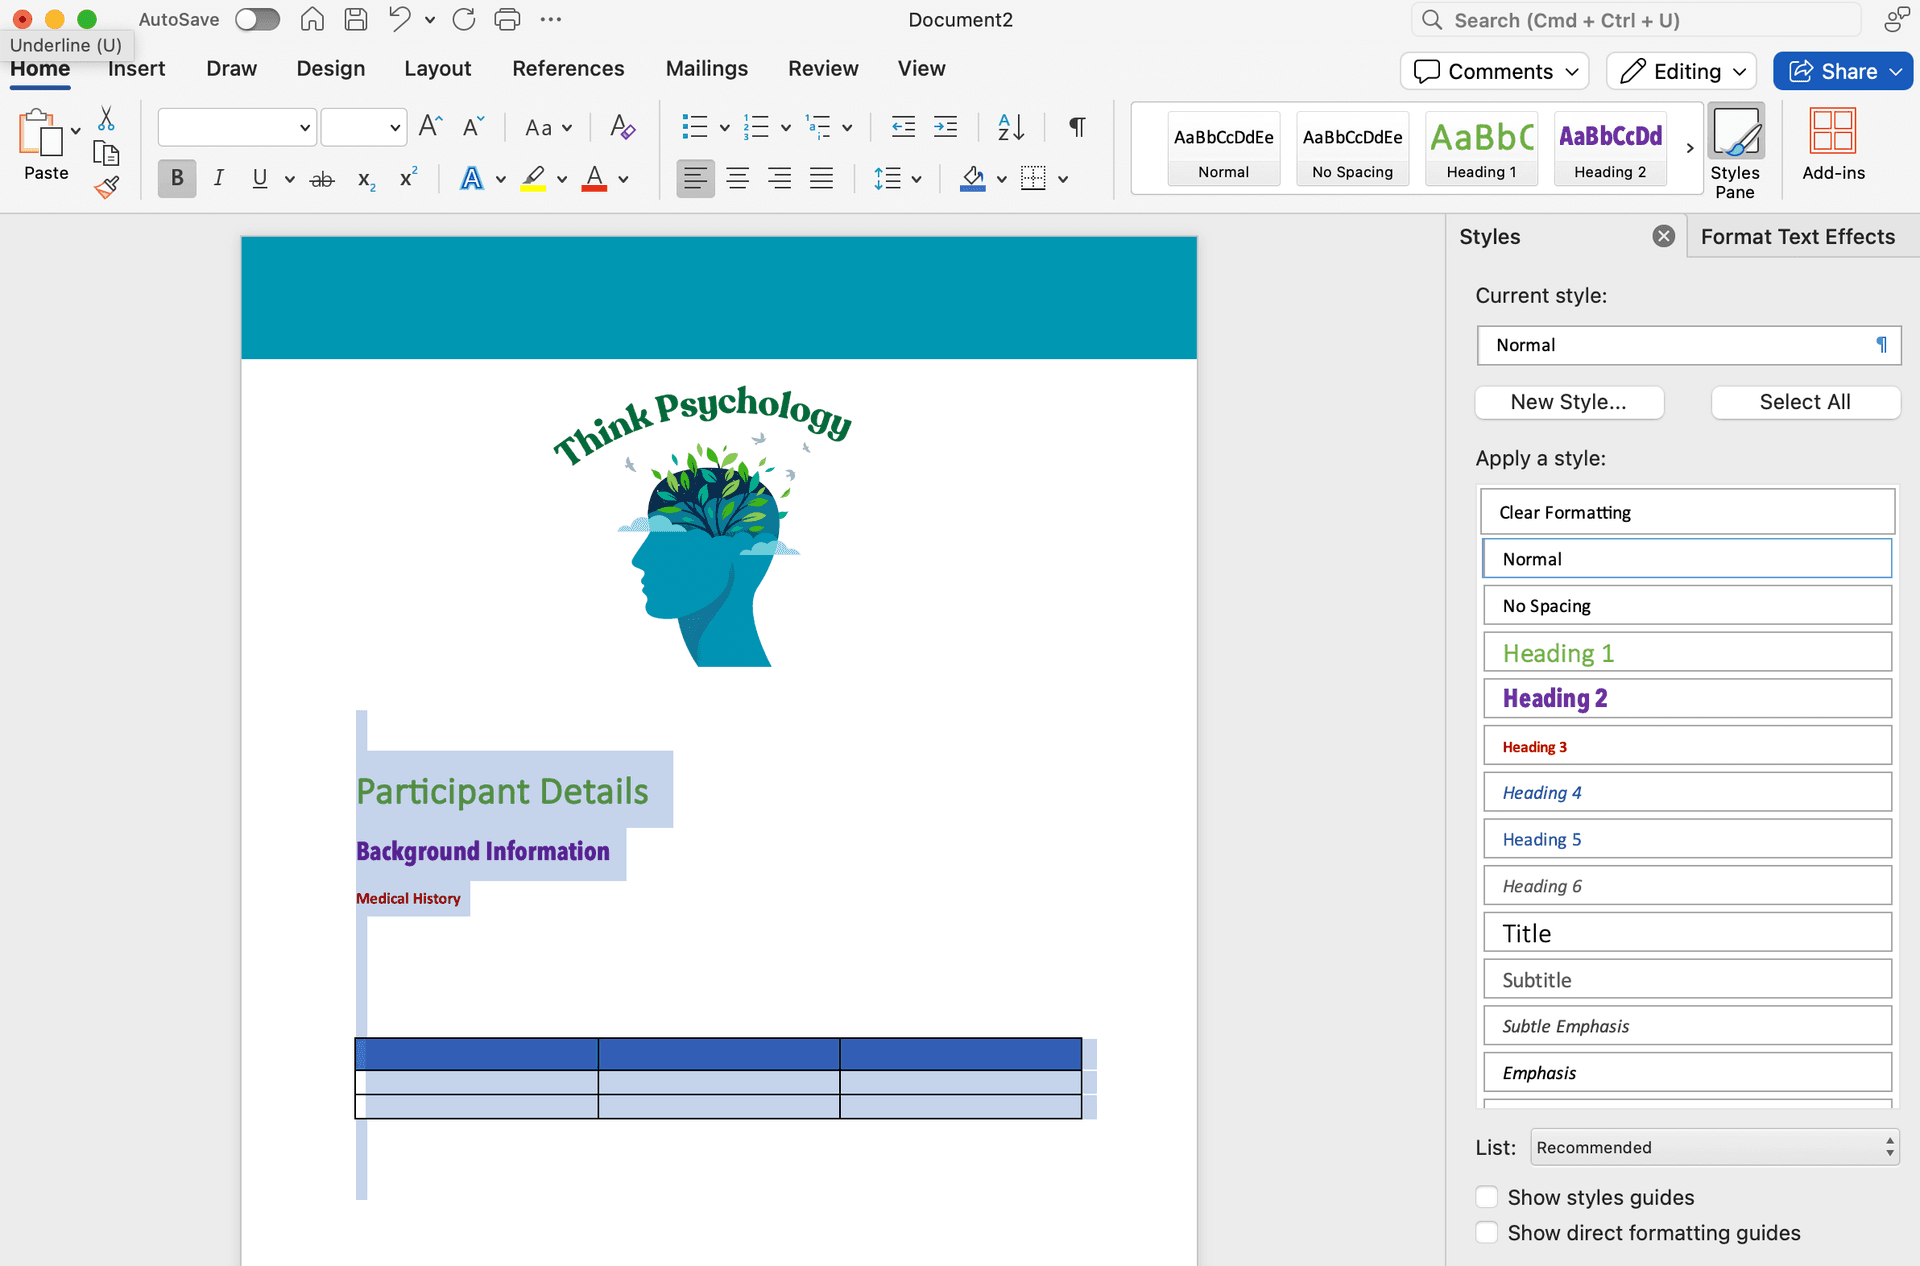Click the Format Painter brush icon
Viewport: 1920px width, 1266px height.
tap(107, 187)
